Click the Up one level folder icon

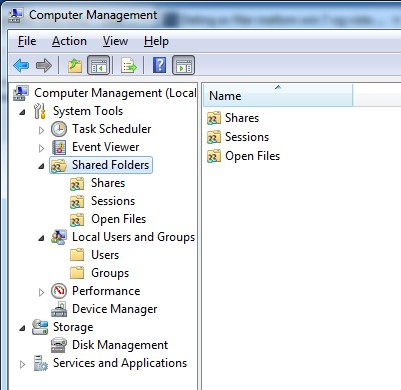75,65
